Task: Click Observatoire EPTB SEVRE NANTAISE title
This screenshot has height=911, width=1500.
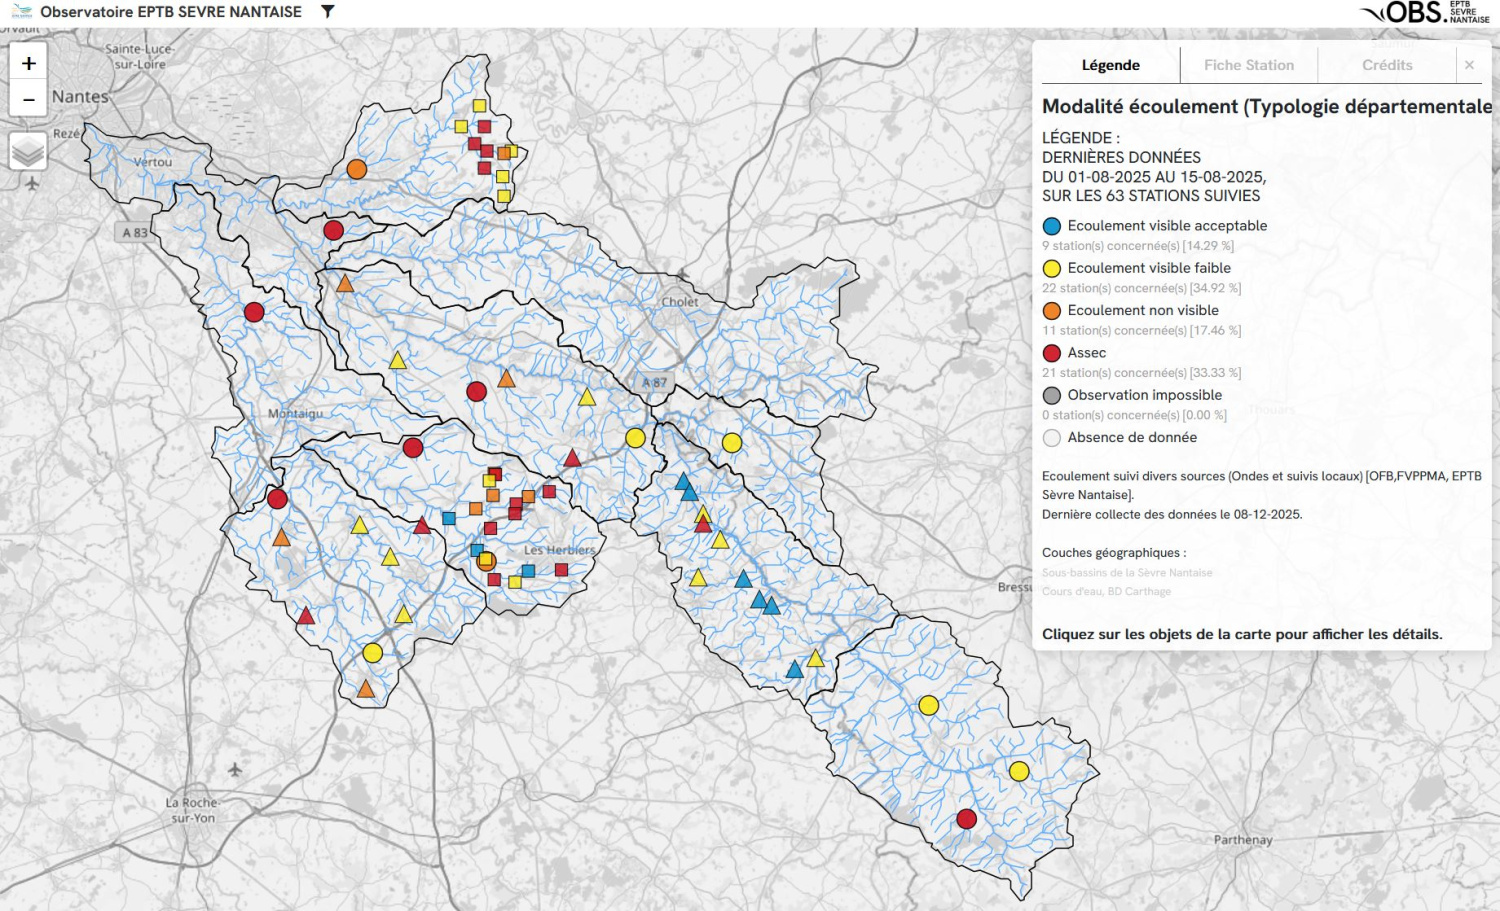Action: pos(171,12)
